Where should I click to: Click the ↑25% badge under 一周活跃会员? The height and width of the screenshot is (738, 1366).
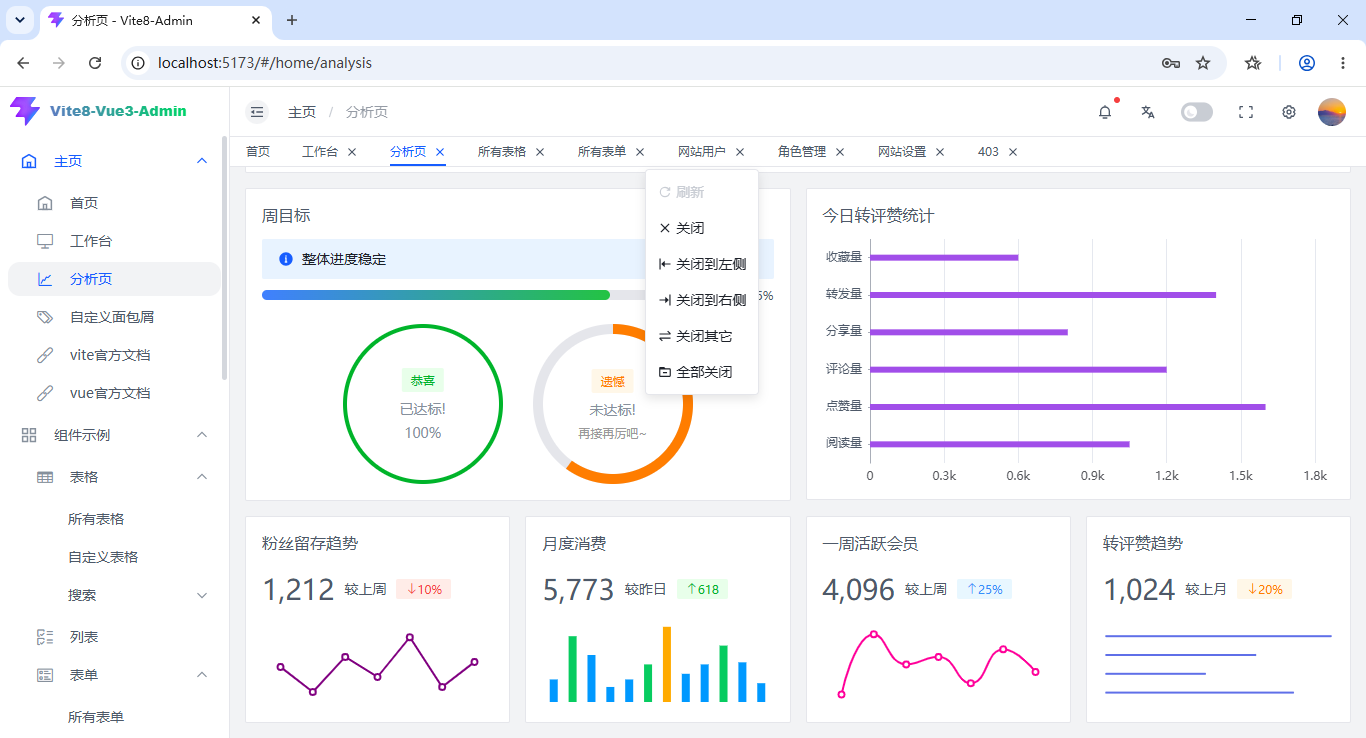984,589
